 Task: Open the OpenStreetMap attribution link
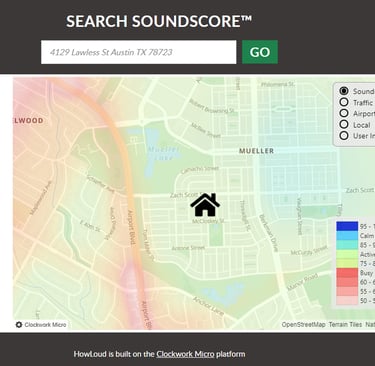(x=303, y=324)
